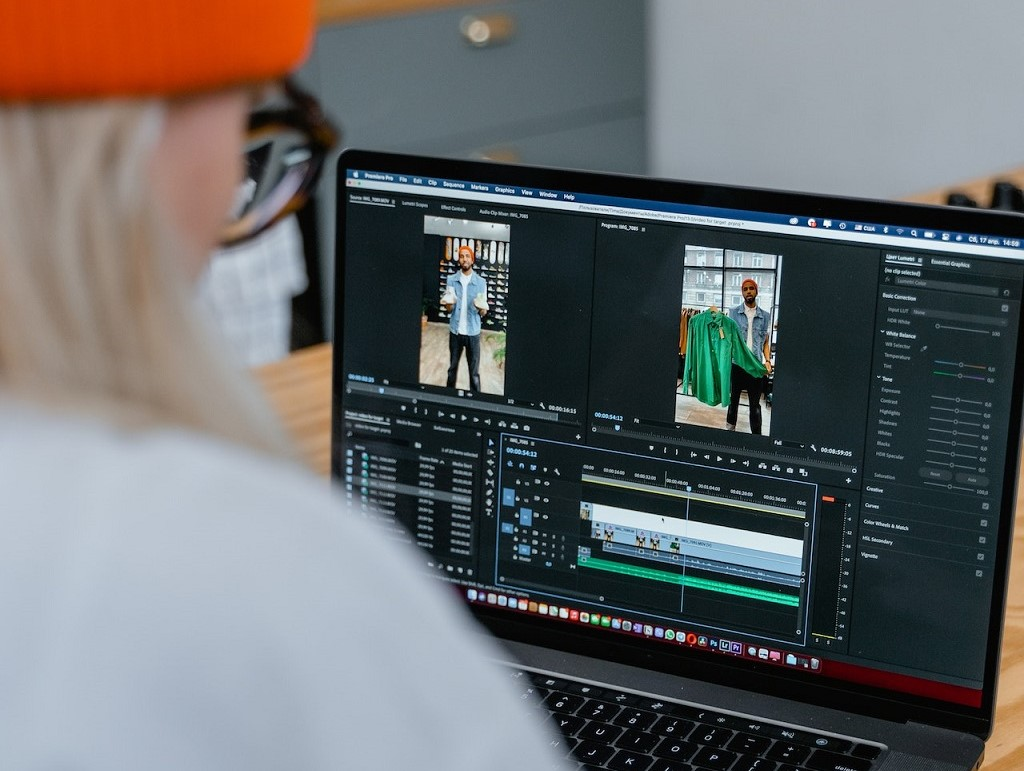Open Input LUT dropdown
This screenshot has height=771, width=1024.
959,317
